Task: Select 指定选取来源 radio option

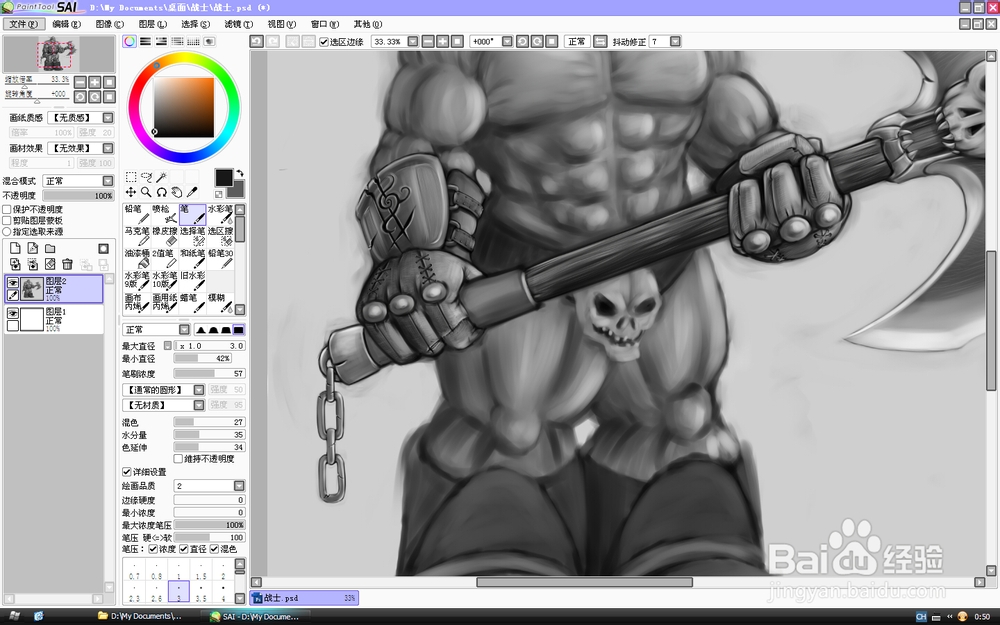Action: [7, 232]
